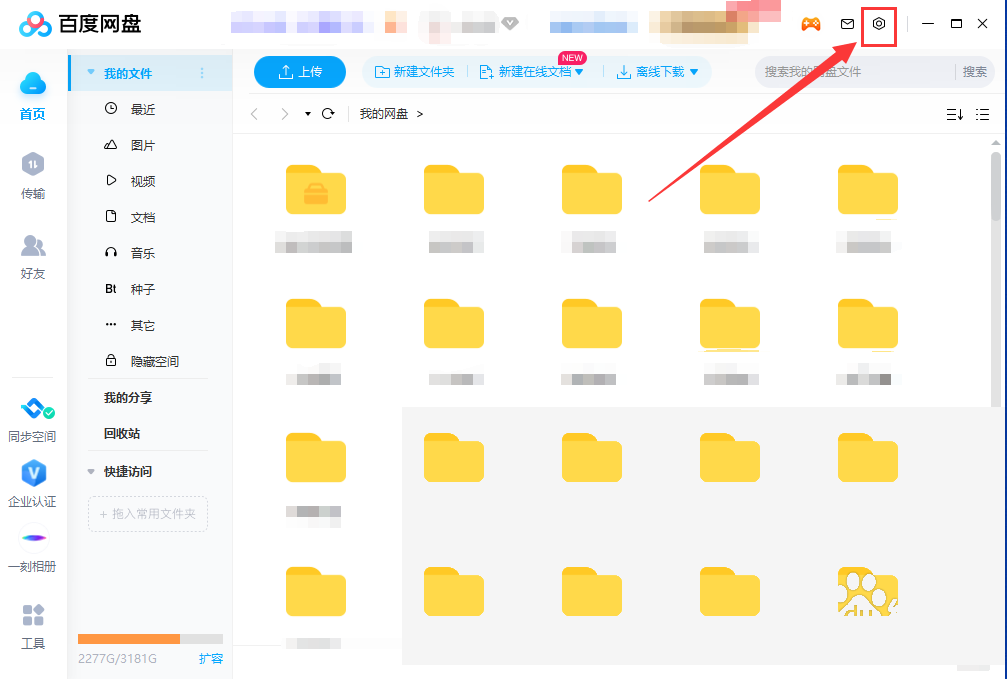
Task: Open folder with toolbox icon
Action: click(x=315, y=190)
